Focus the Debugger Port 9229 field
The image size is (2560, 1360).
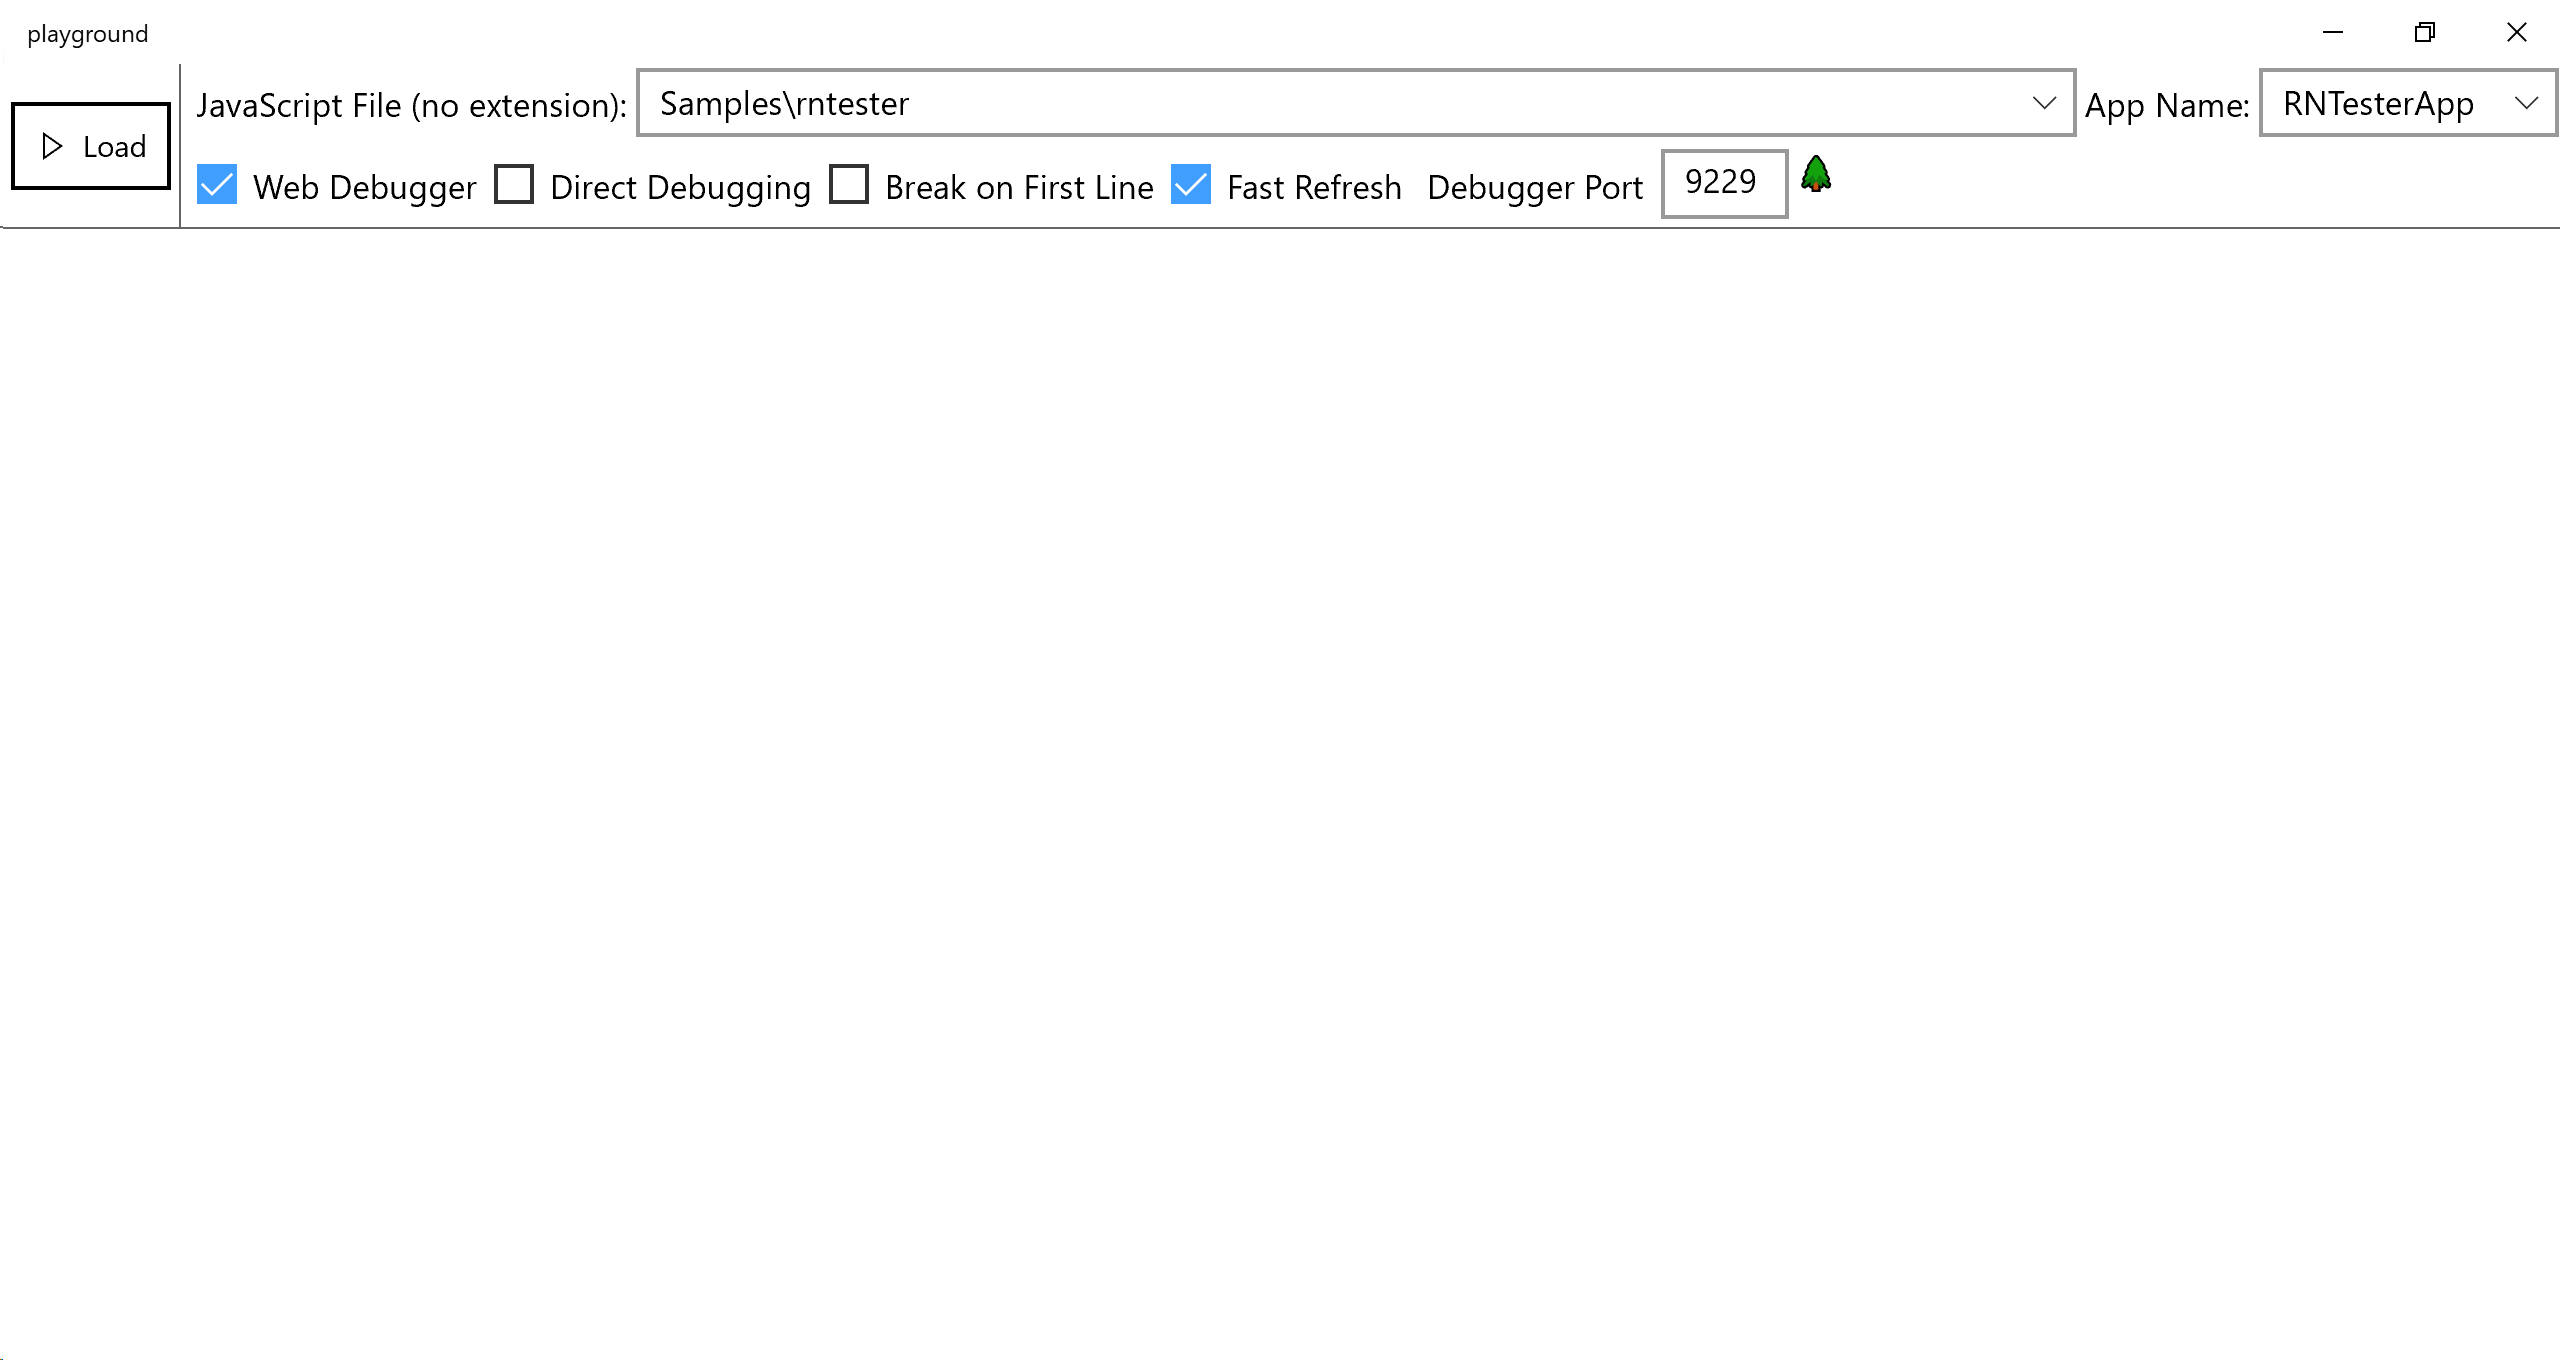point(1723,183)
